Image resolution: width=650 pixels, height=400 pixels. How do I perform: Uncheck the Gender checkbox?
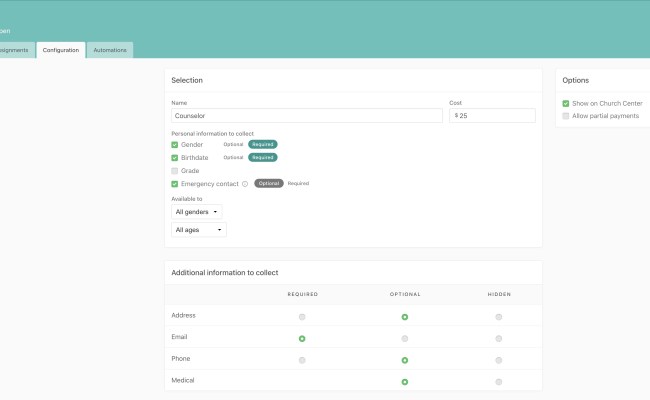[x=175, y=145]
